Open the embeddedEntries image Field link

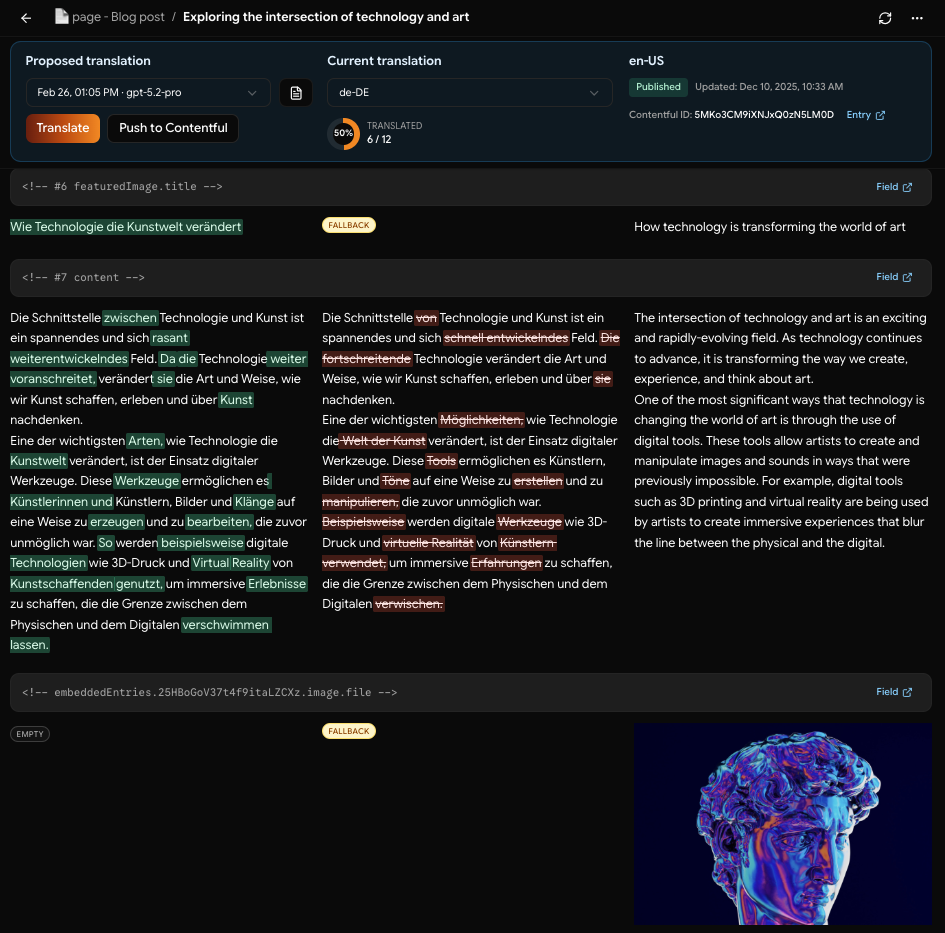pos(893,691)
